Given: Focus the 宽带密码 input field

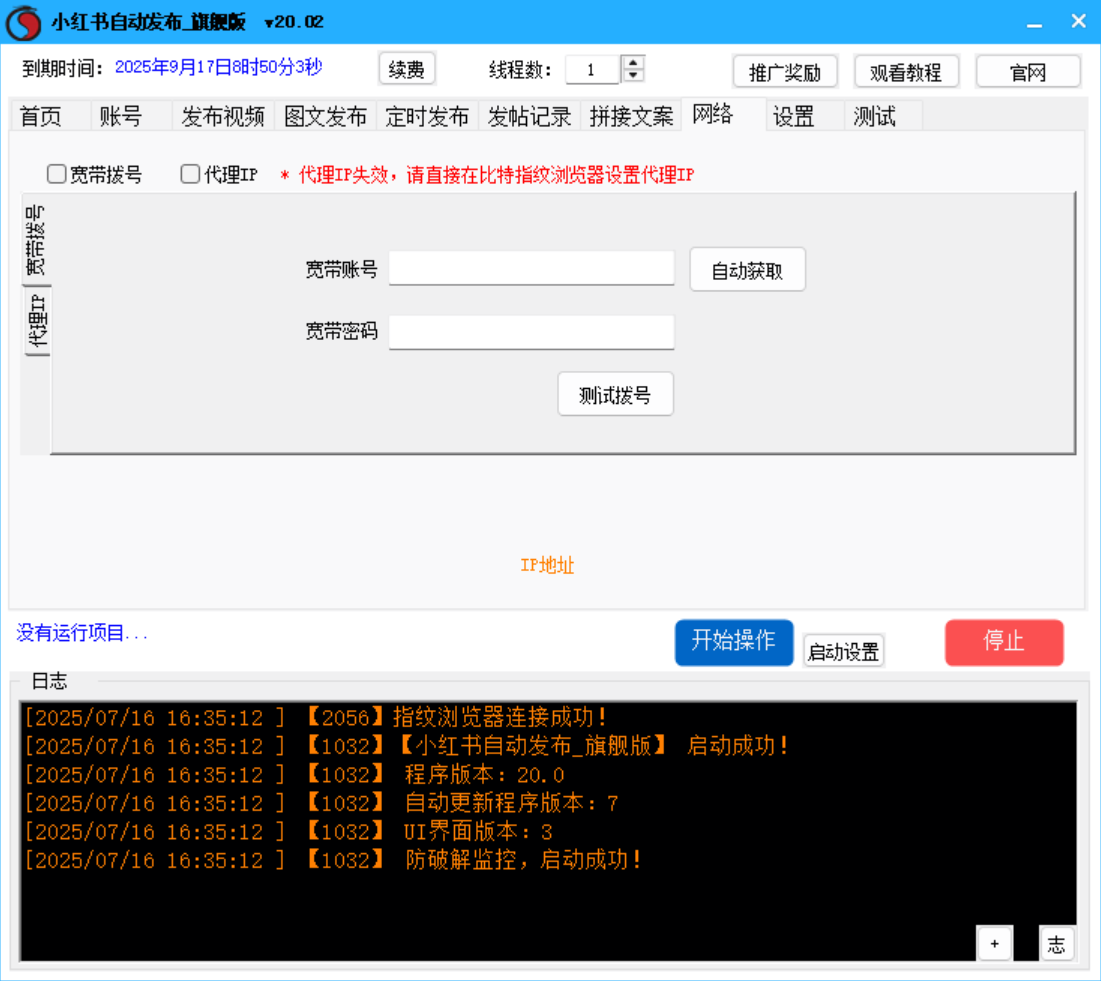Looking at the screenshot, I should (532, 332).
